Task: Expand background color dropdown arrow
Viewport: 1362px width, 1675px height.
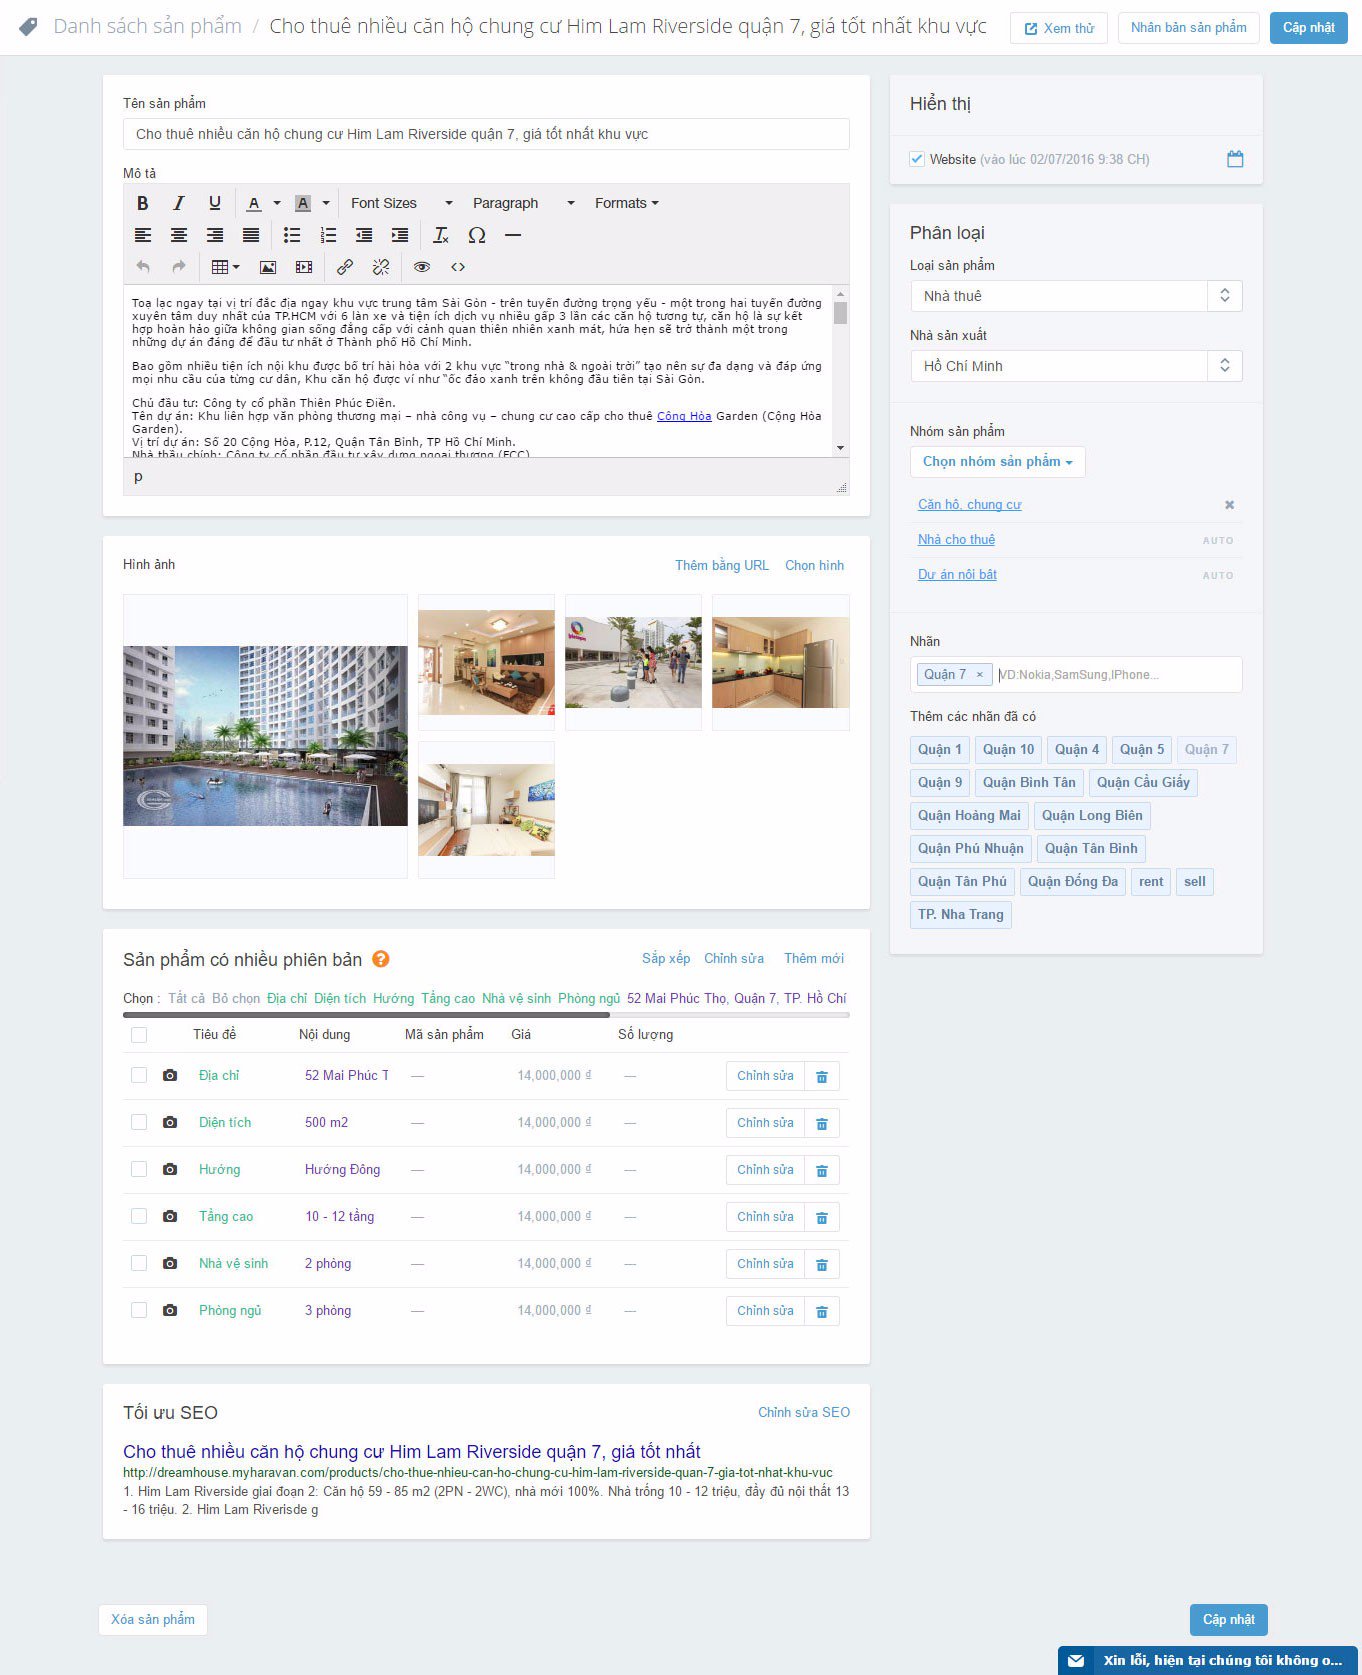Action: [326, 203]
